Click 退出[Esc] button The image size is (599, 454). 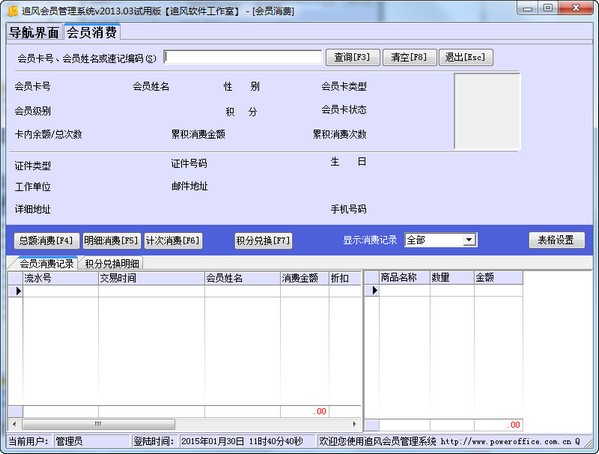[x=466, y=57]
